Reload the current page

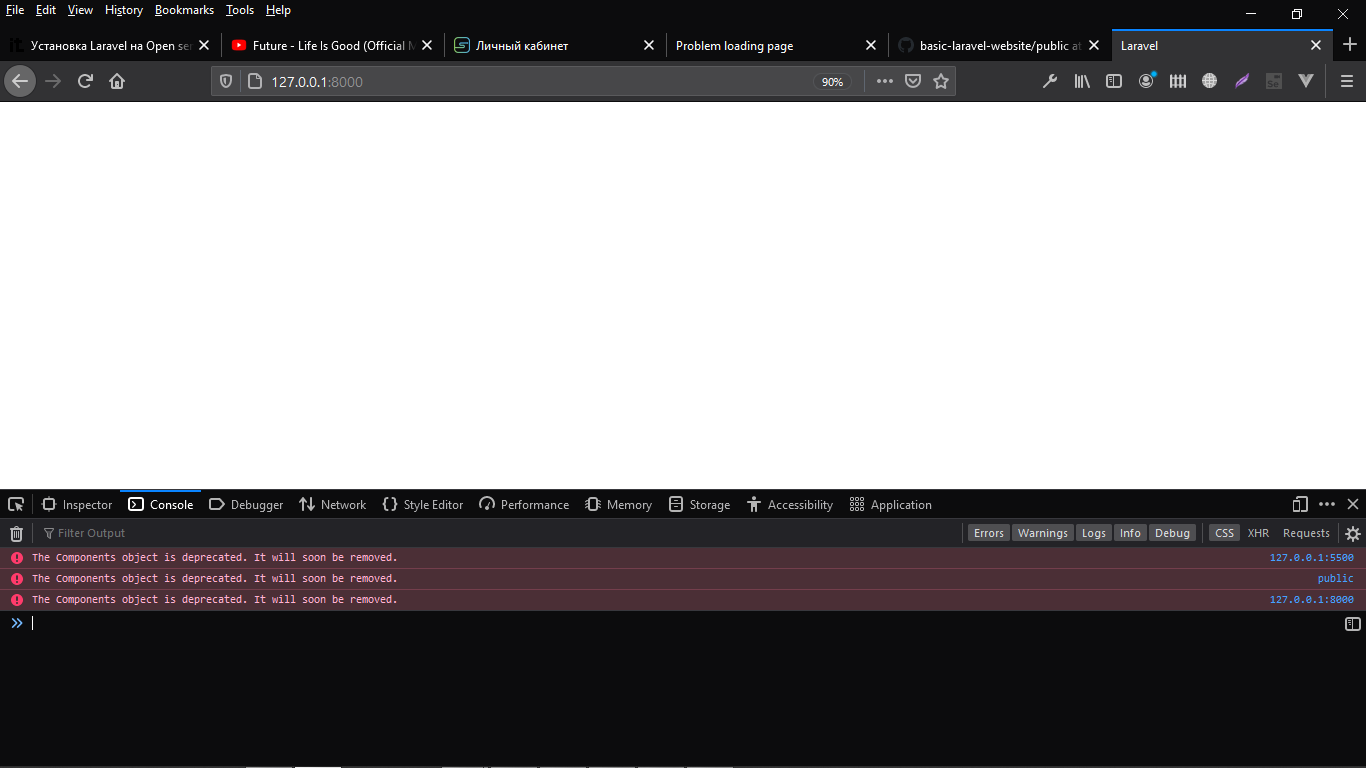click(85, 81)
